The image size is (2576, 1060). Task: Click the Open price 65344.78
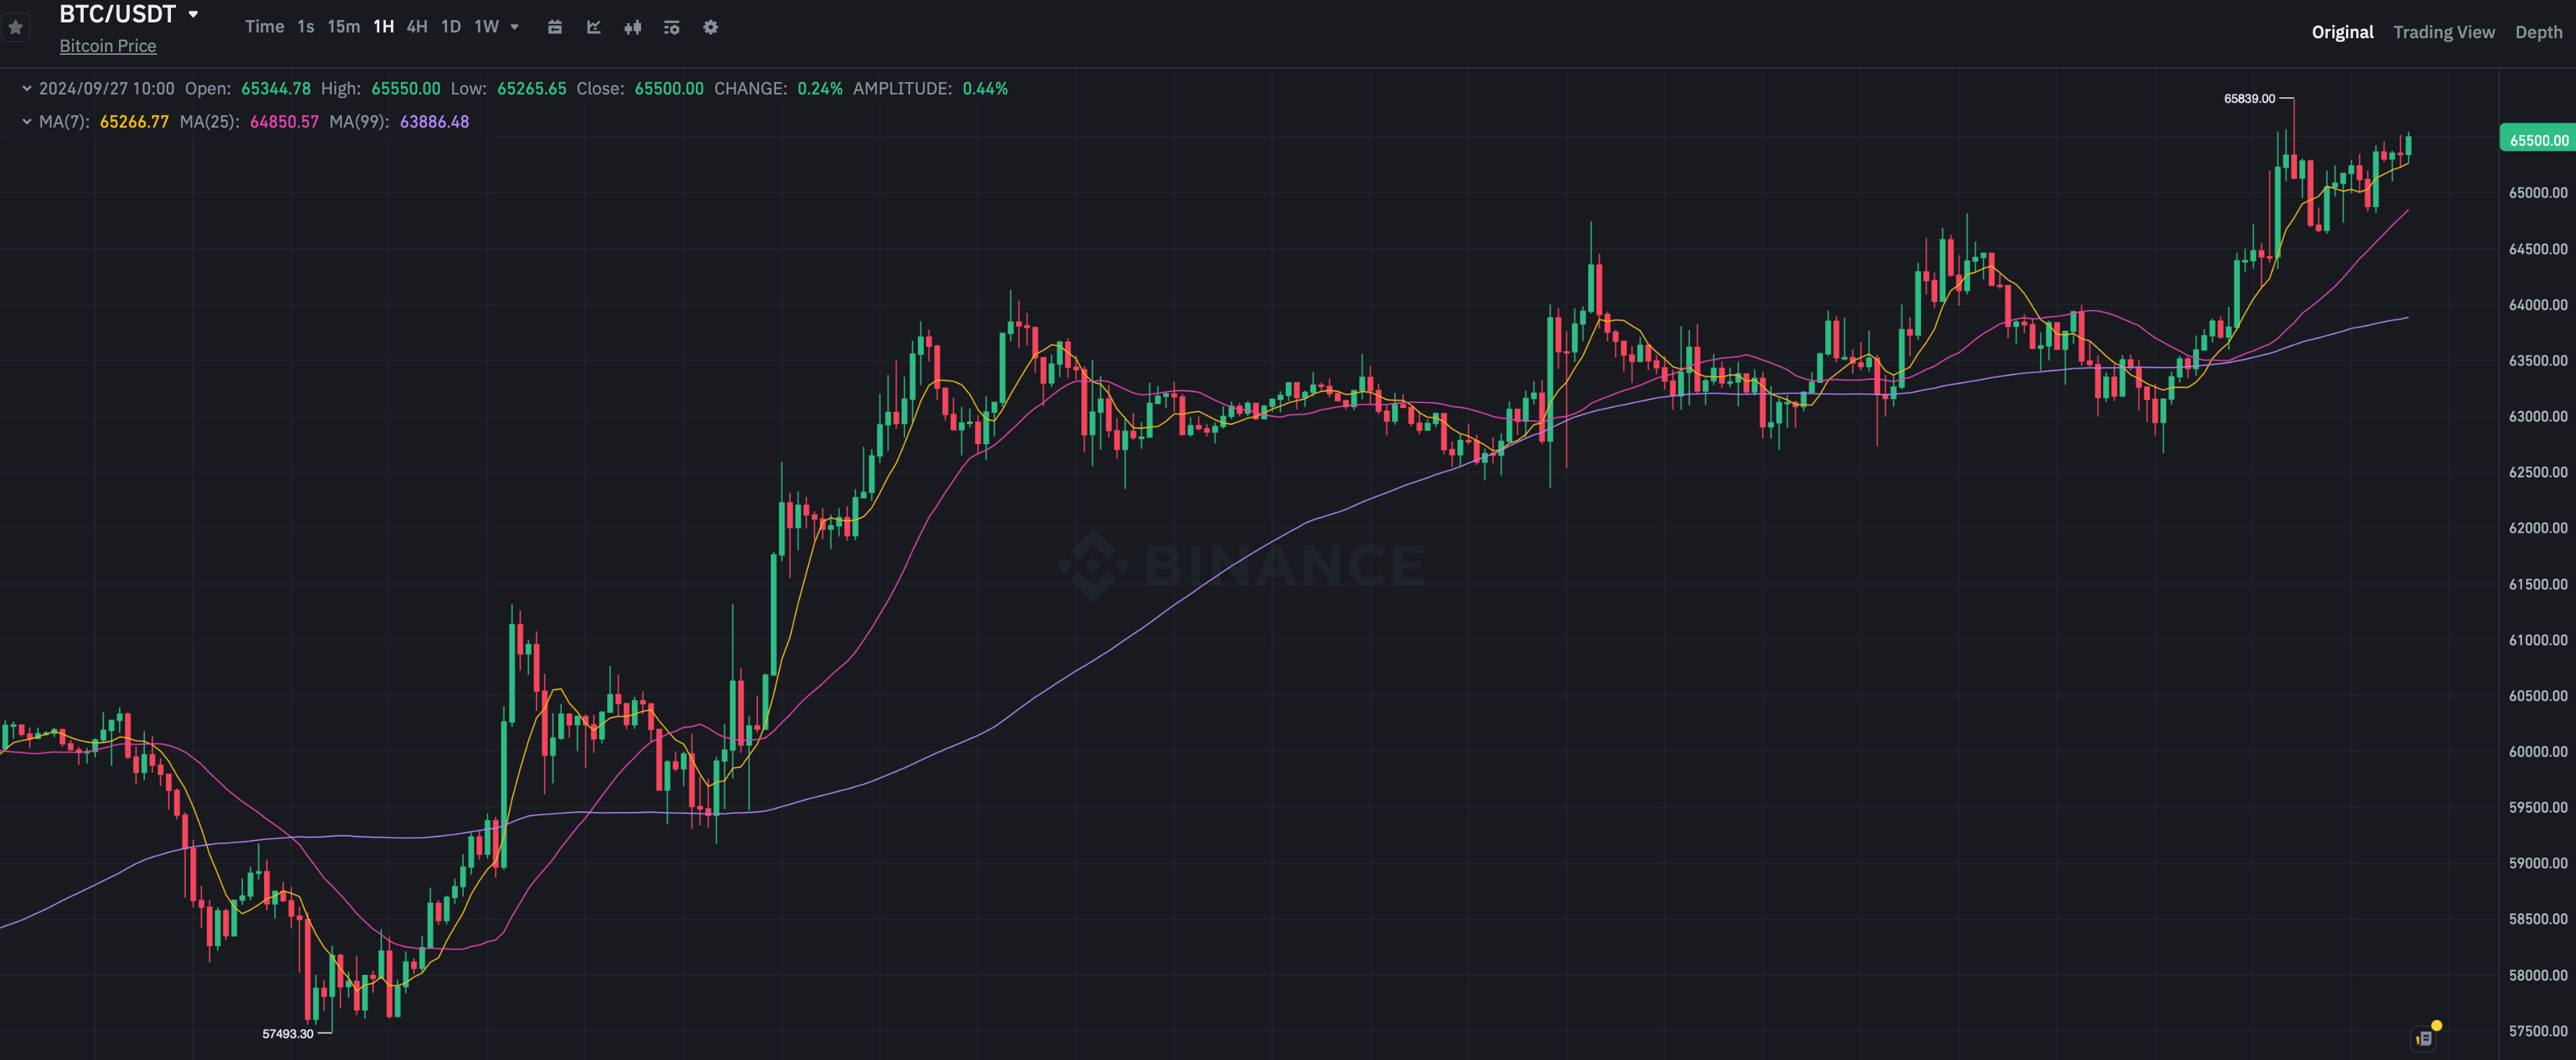point(276,89)
